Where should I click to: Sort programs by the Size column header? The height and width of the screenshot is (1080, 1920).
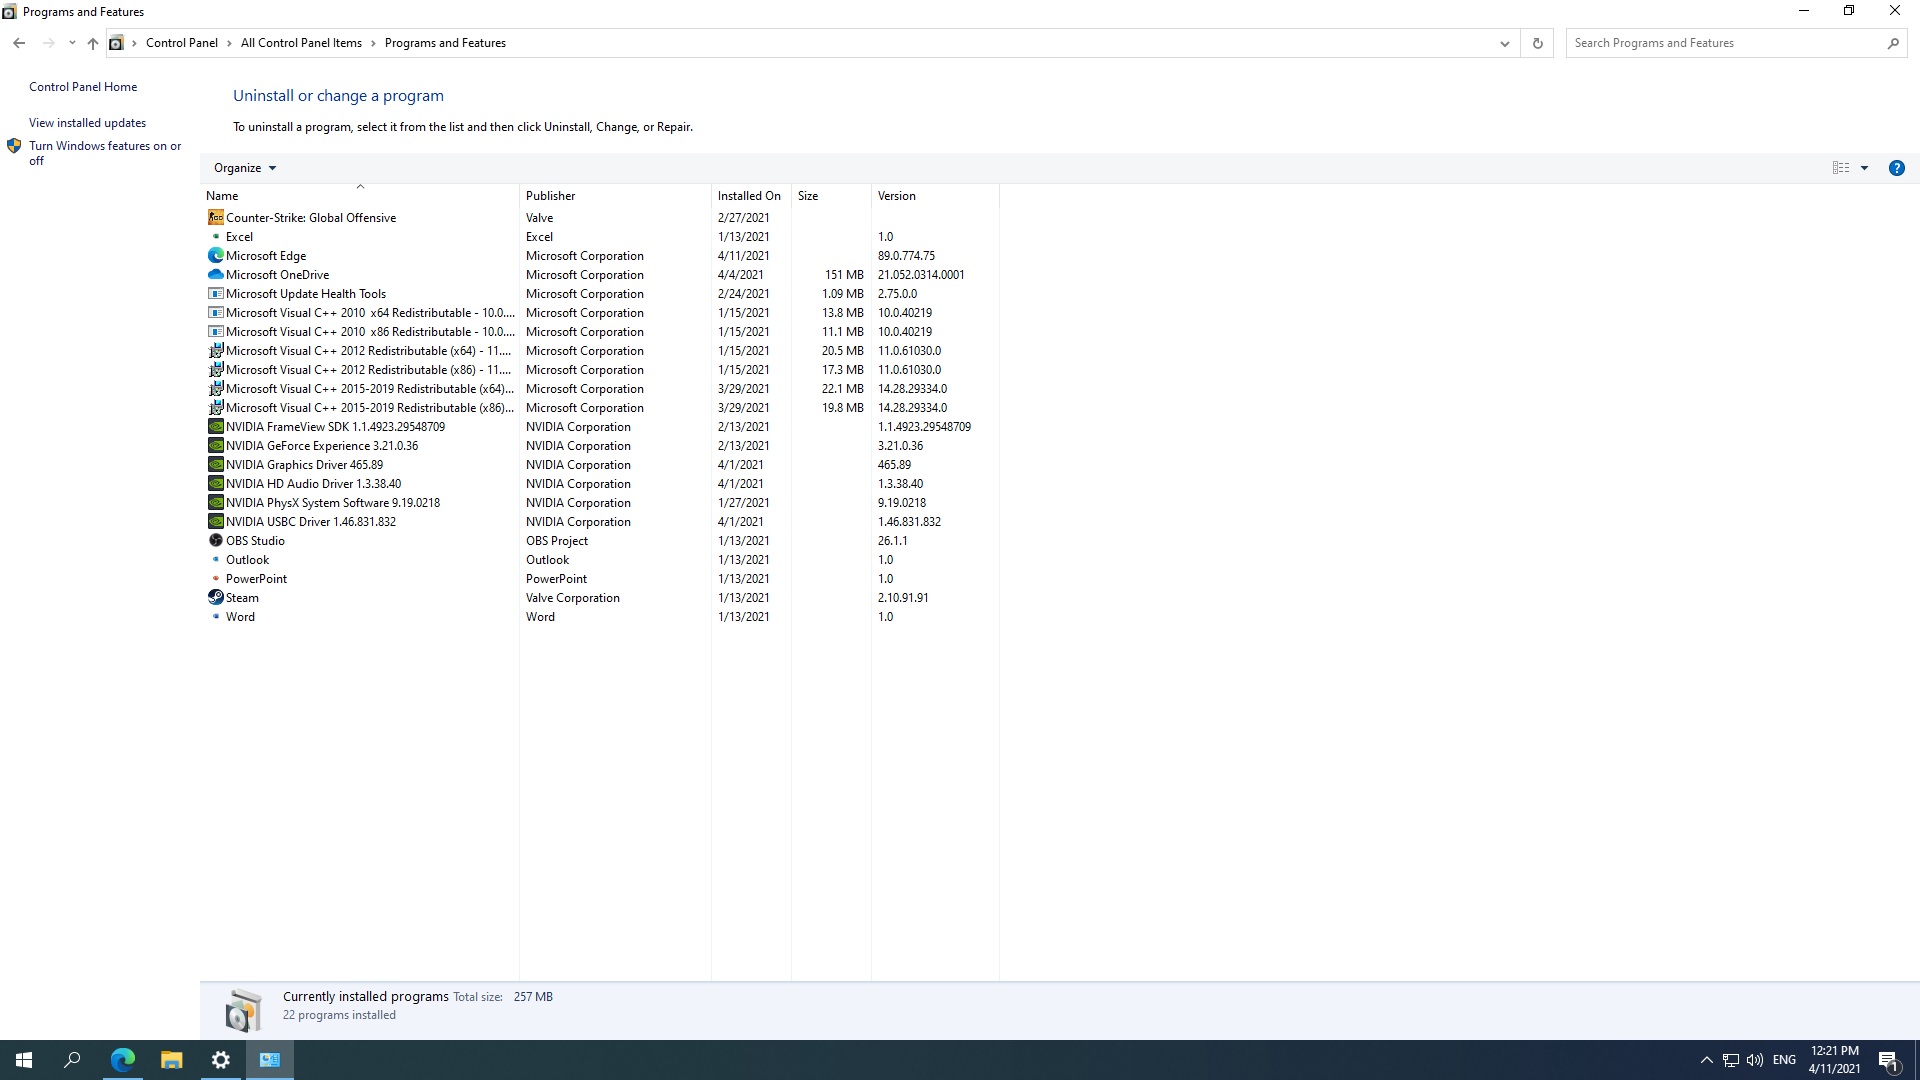pyautogui.click(x=831, y=195)
